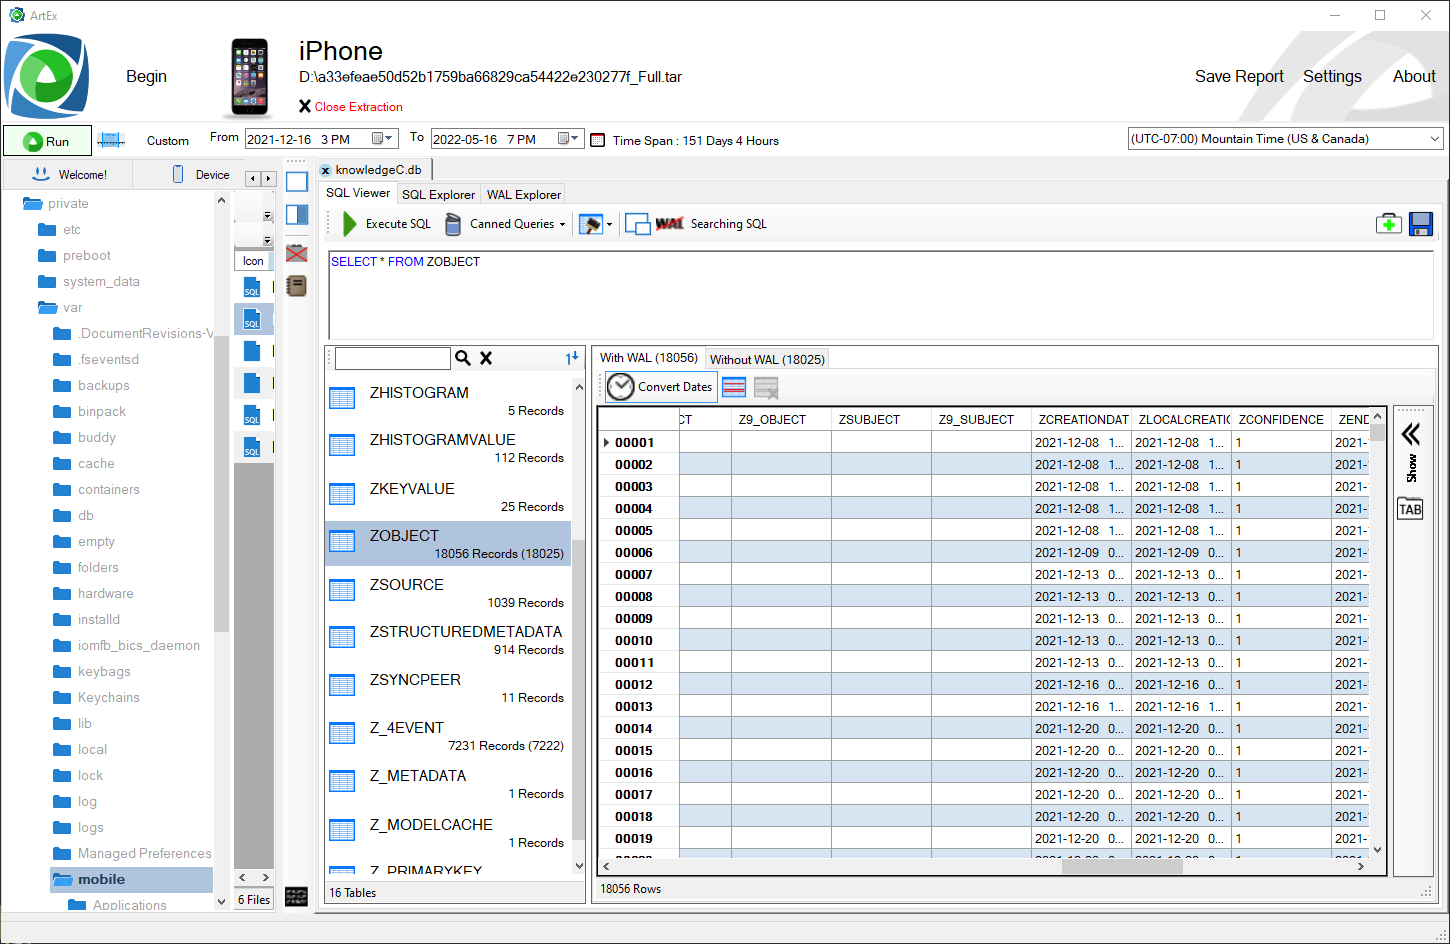Click the blue floppy disk save icon

point(1421,224)
